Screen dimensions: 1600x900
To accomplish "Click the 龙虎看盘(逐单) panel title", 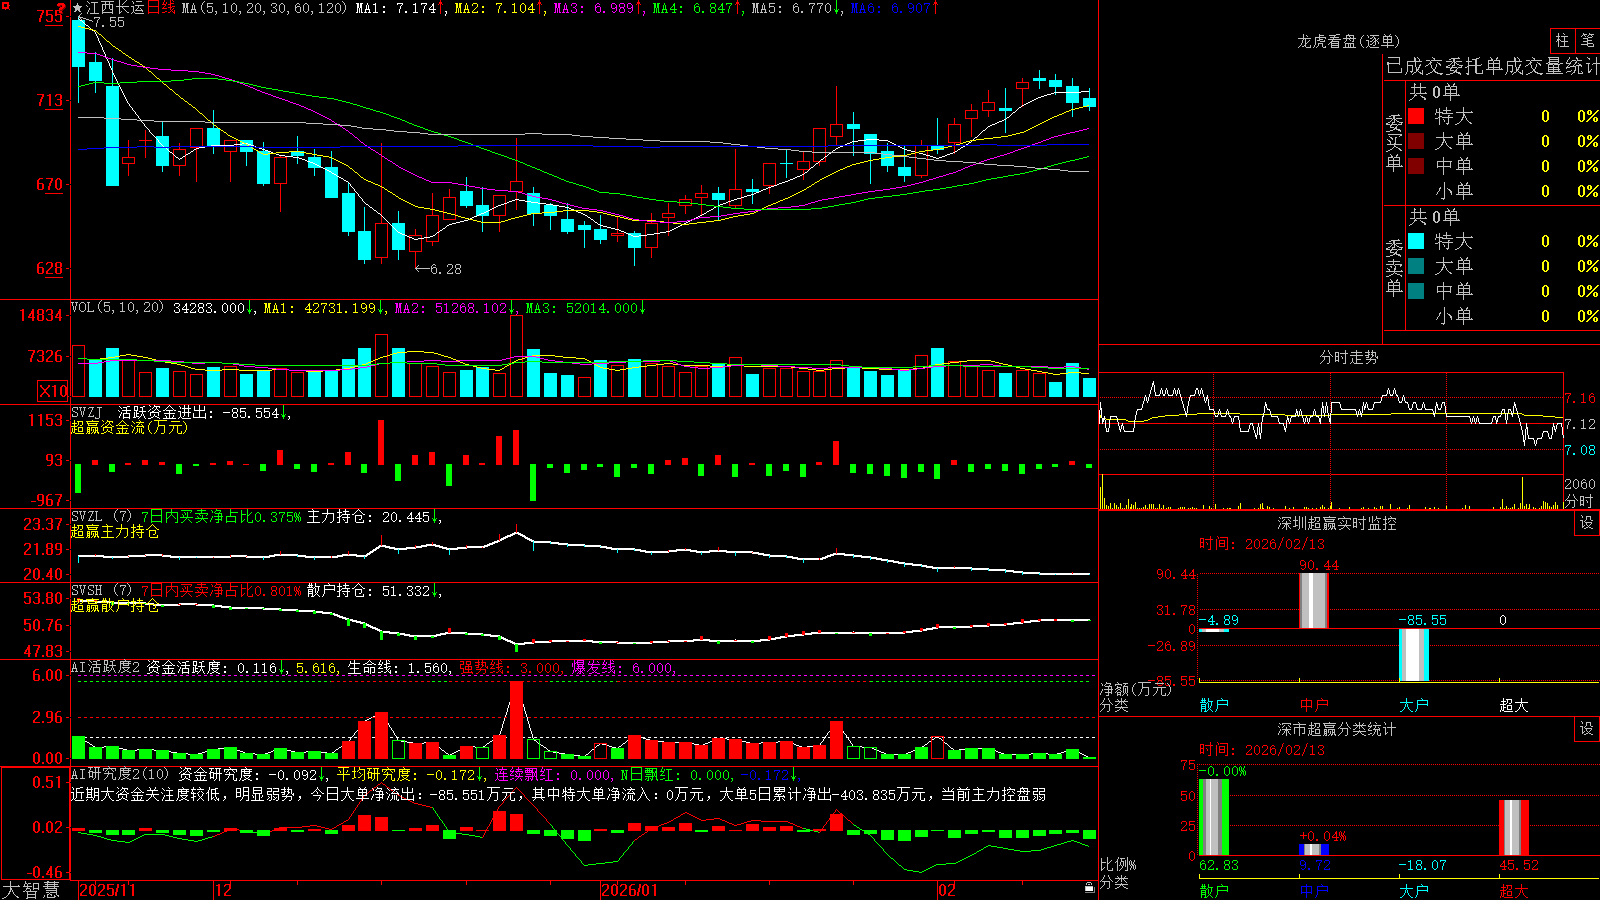I will (1348, 41).
